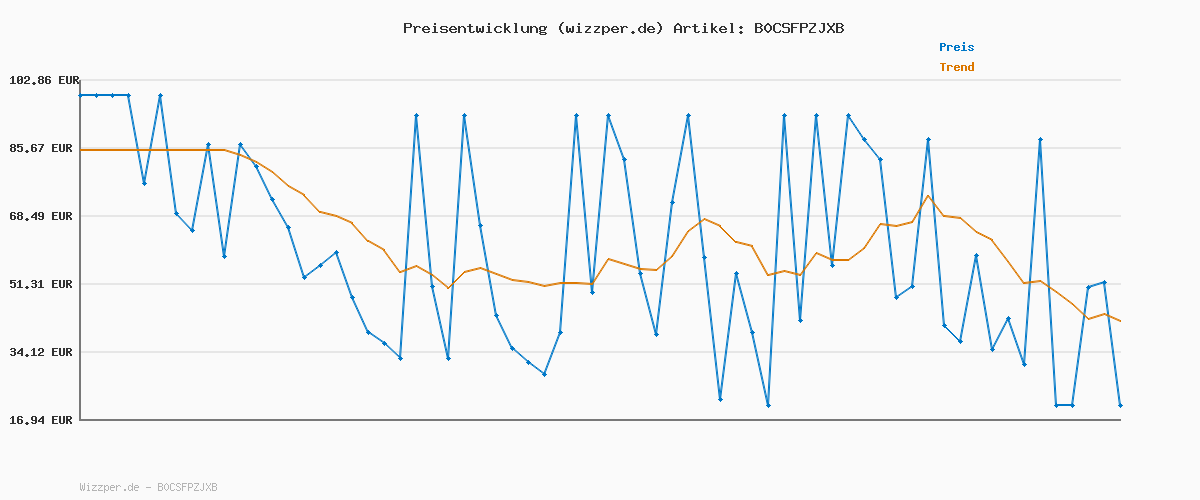Click the 51.31 EUR axis label
Viewport: 1200px width, 500px height.
[x=43, y=284]
